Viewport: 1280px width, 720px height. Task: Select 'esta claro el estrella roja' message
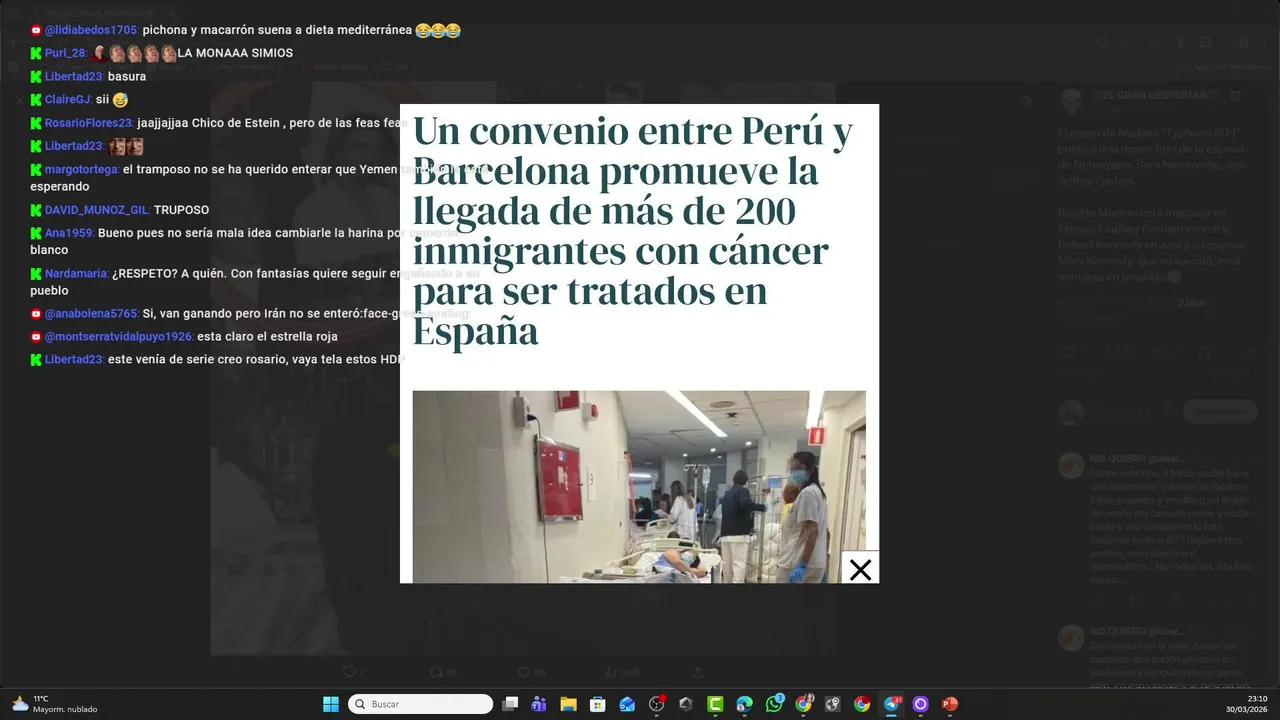click(267, 337)
